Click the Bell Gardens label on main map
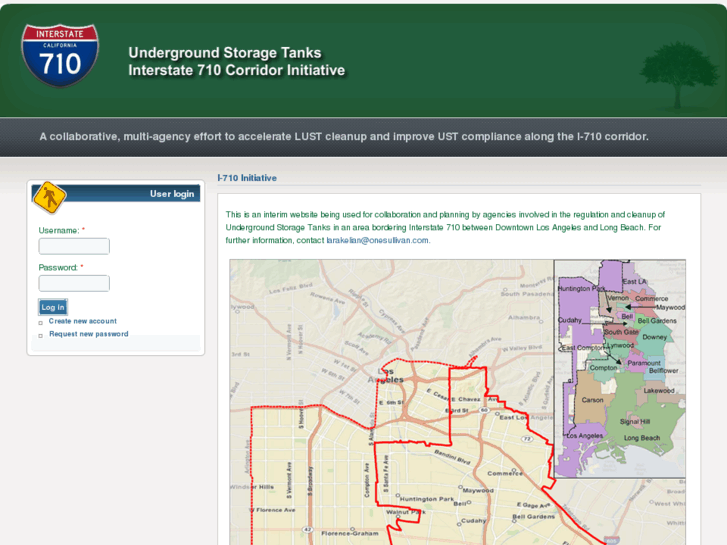Image resolution: width=727 pixels, height=545 pixels. point(533,516)
